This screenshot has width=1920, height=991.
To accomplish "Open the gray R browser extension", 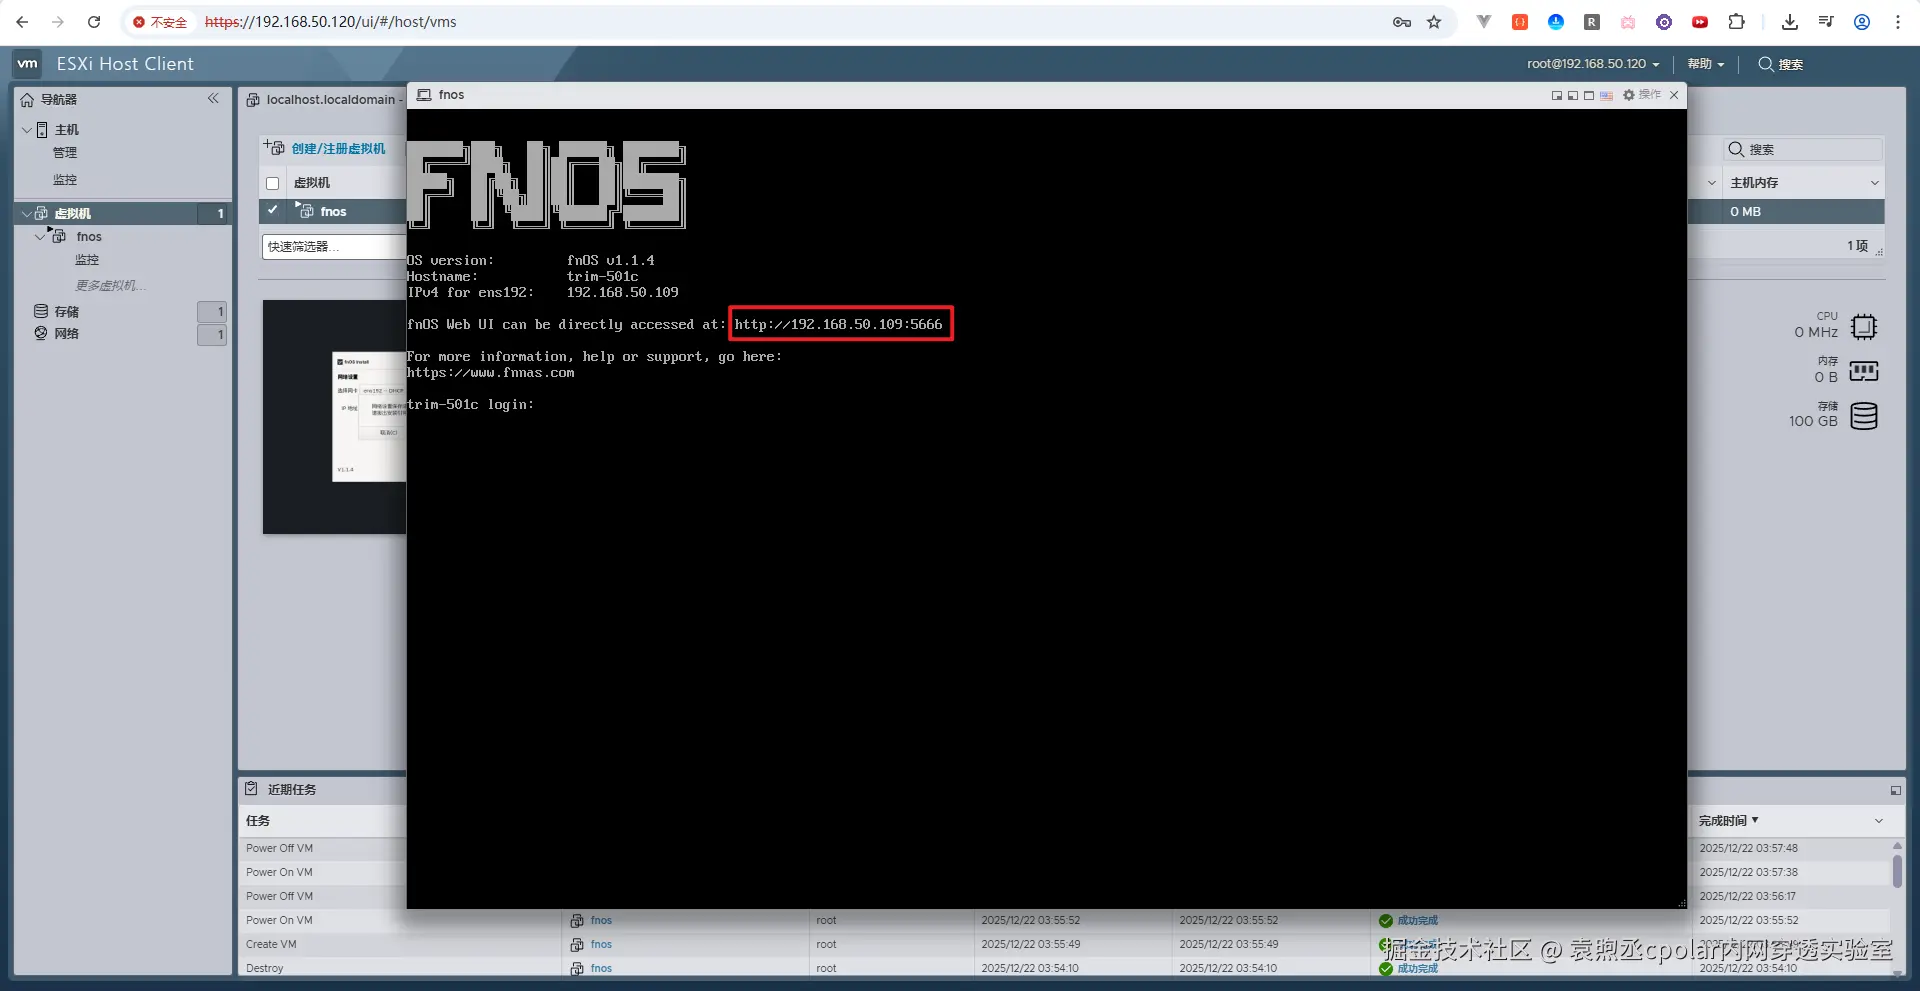I will click(1592, 22).
